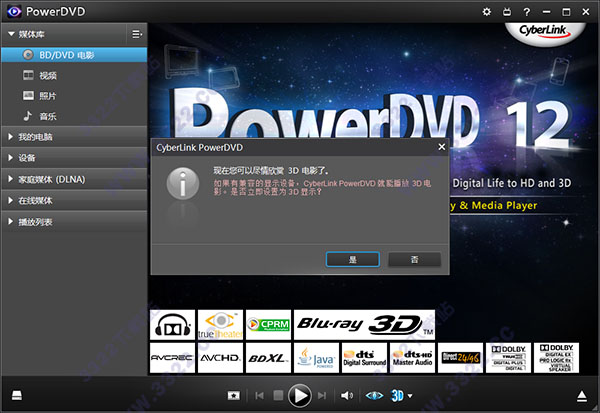
Task: Select the 视频 library item
Action: [x=48, y=75]
